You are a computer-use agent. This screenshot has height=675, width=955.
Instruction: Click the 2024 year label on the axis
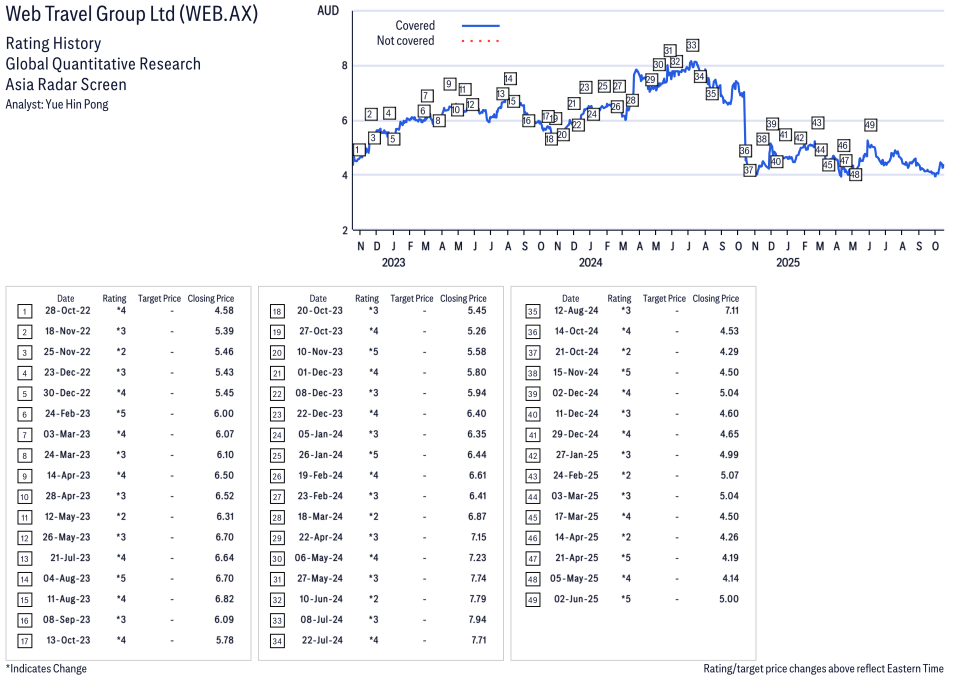[590, 263]
